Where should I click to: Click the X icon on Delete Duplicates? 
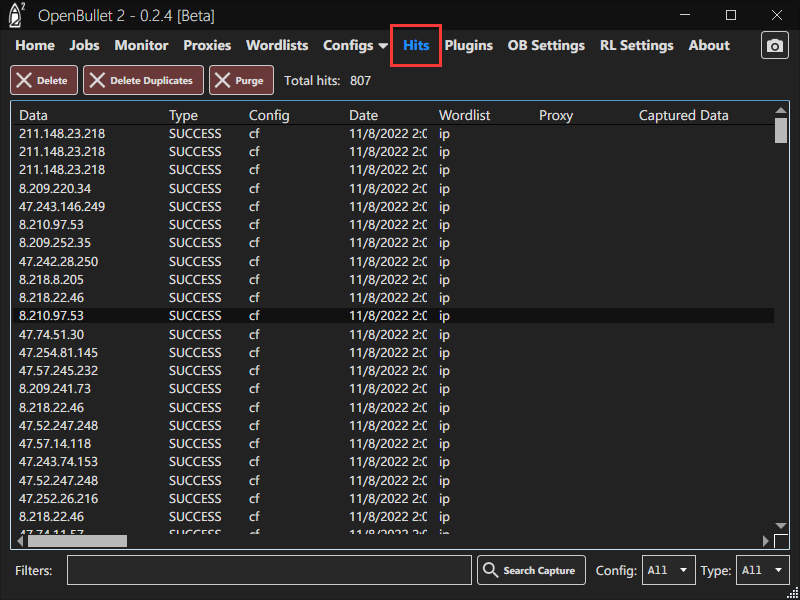(x=97, y=81)
